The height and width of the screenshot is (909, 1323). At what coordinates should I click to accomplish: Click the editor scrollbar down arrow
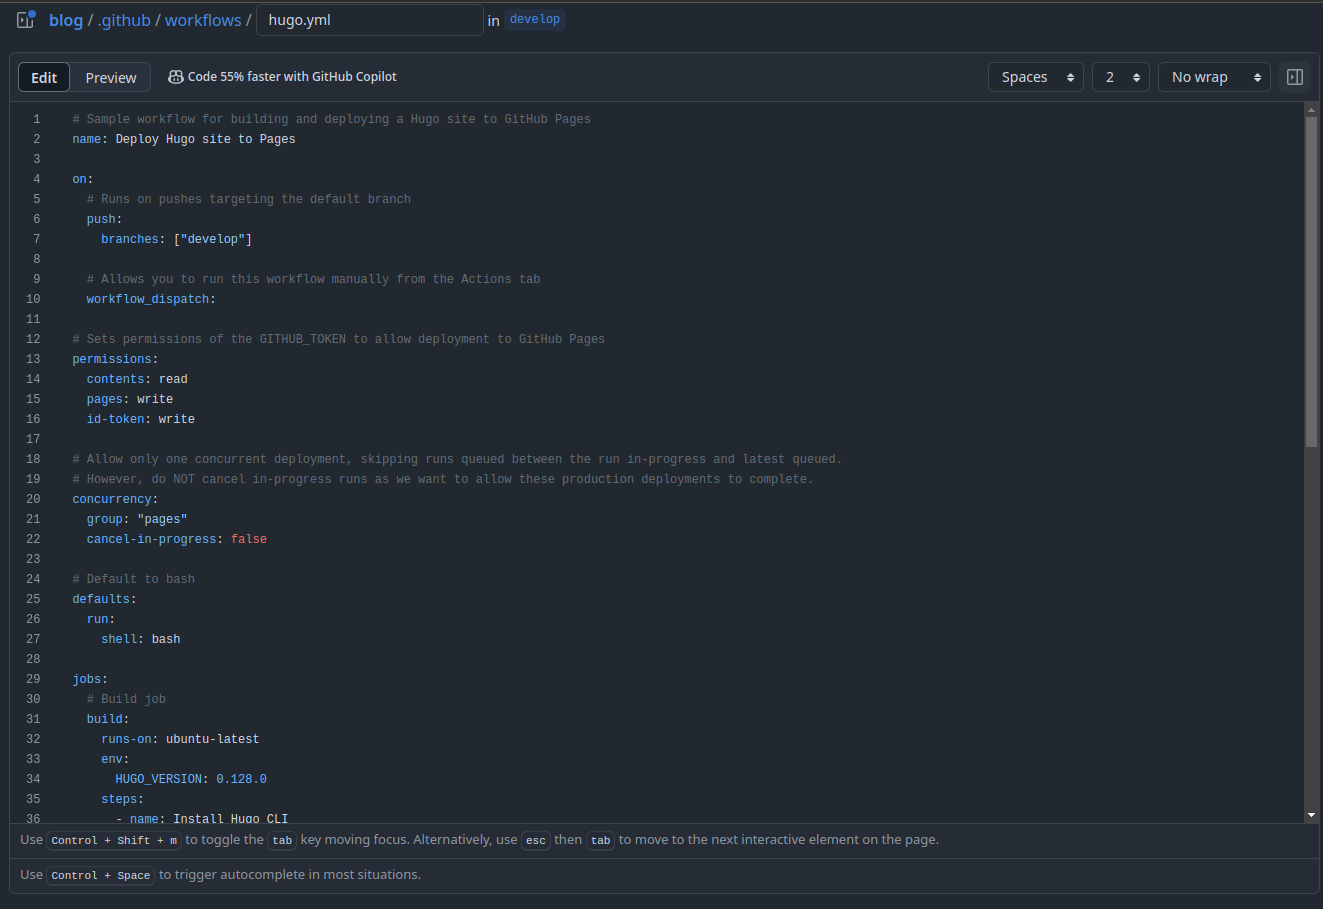1312,815
